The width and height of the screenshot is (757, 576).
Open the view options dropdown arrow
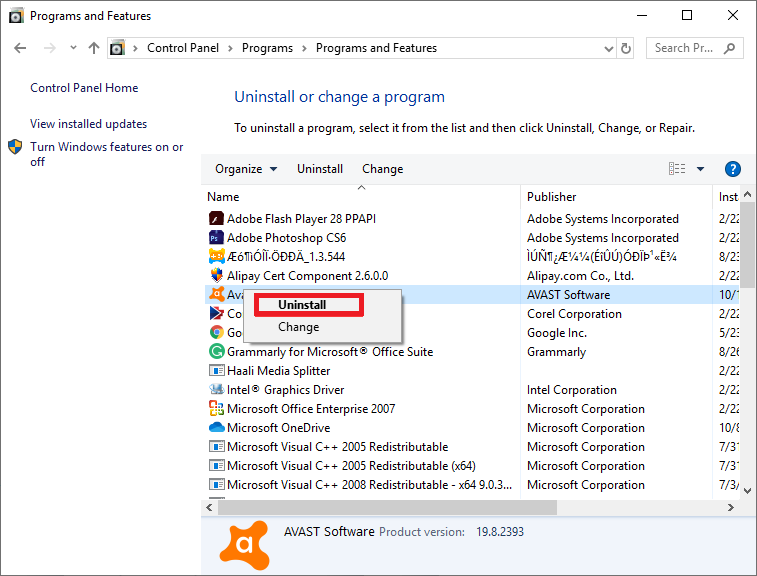coord(700,169)
